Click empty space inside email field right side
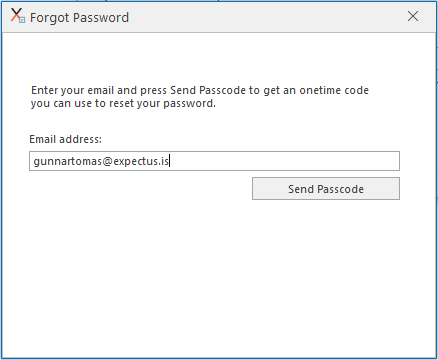Image resolution: width=438 pixels, height=360 pixels. (283, 161)
